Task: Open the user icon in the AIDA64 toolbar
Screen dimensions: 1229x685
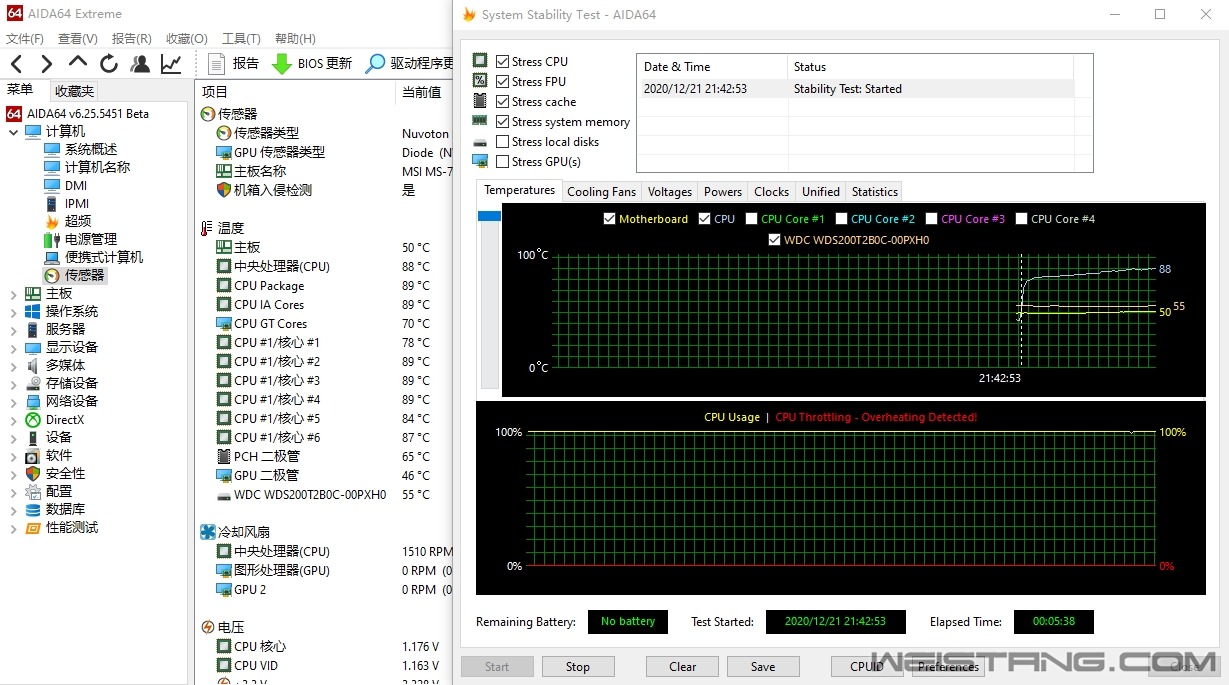Action: 140,64
